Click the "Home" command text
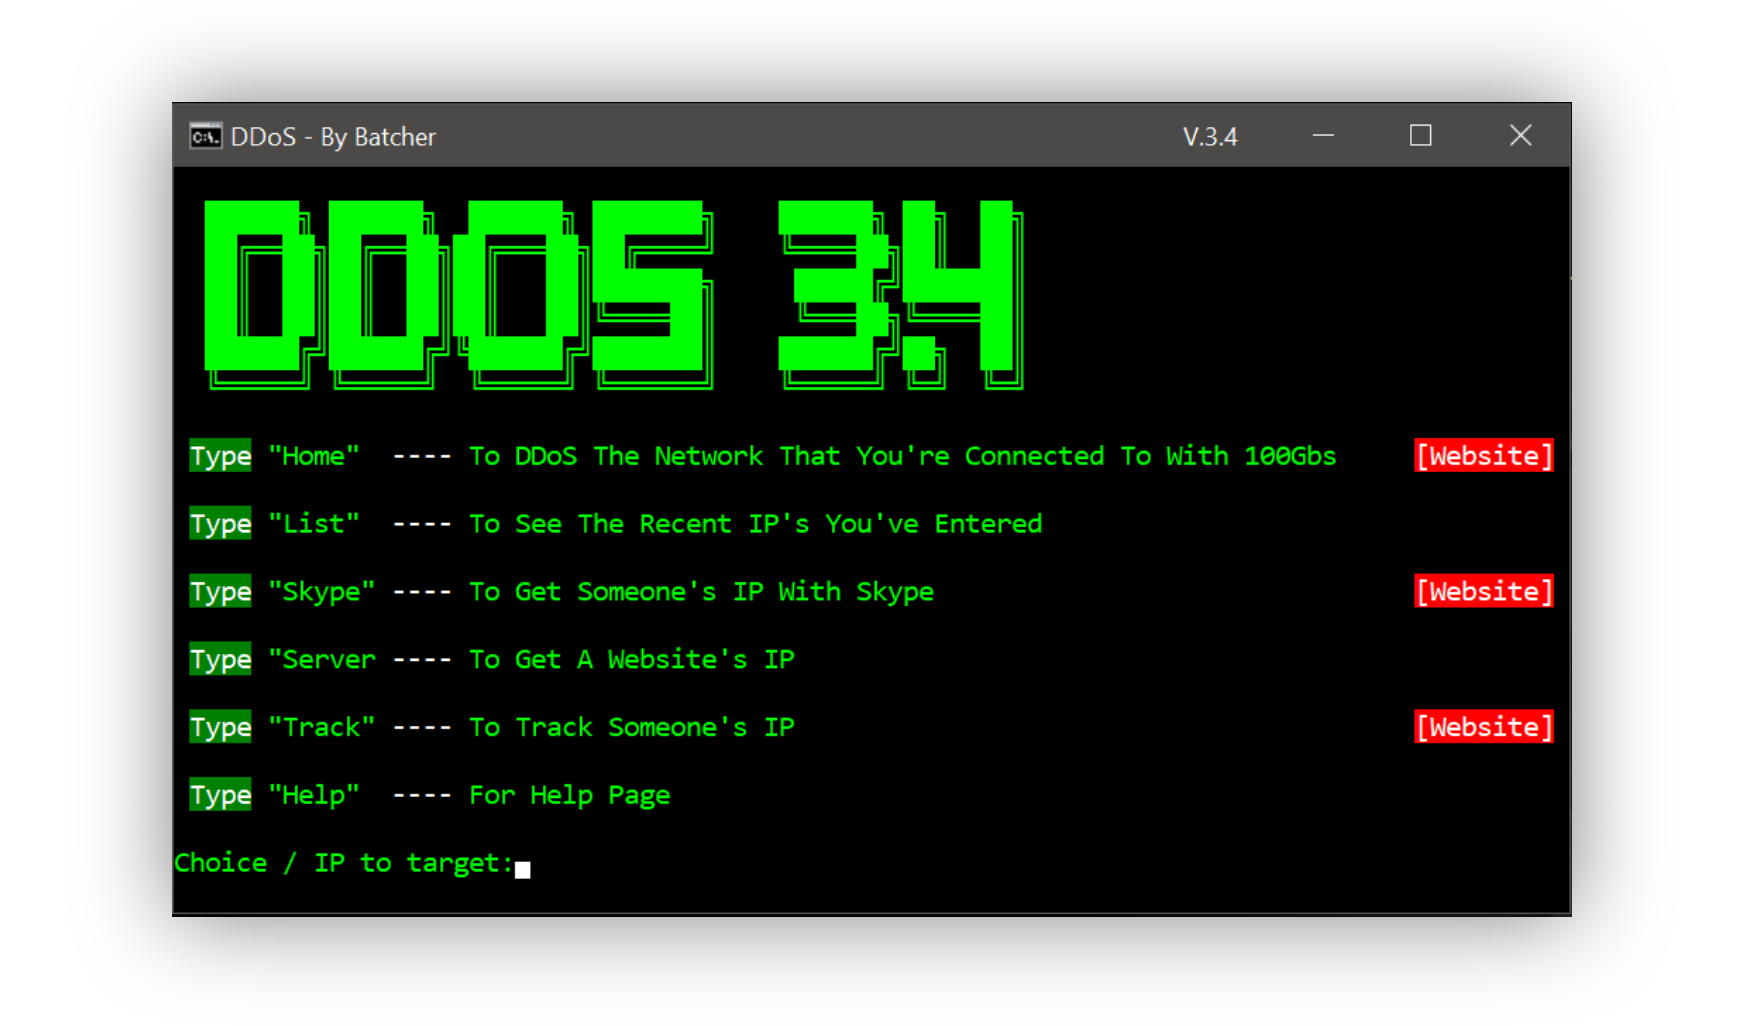The height and width of the screenshot is (1026, 1758). [x=314, y=456]
